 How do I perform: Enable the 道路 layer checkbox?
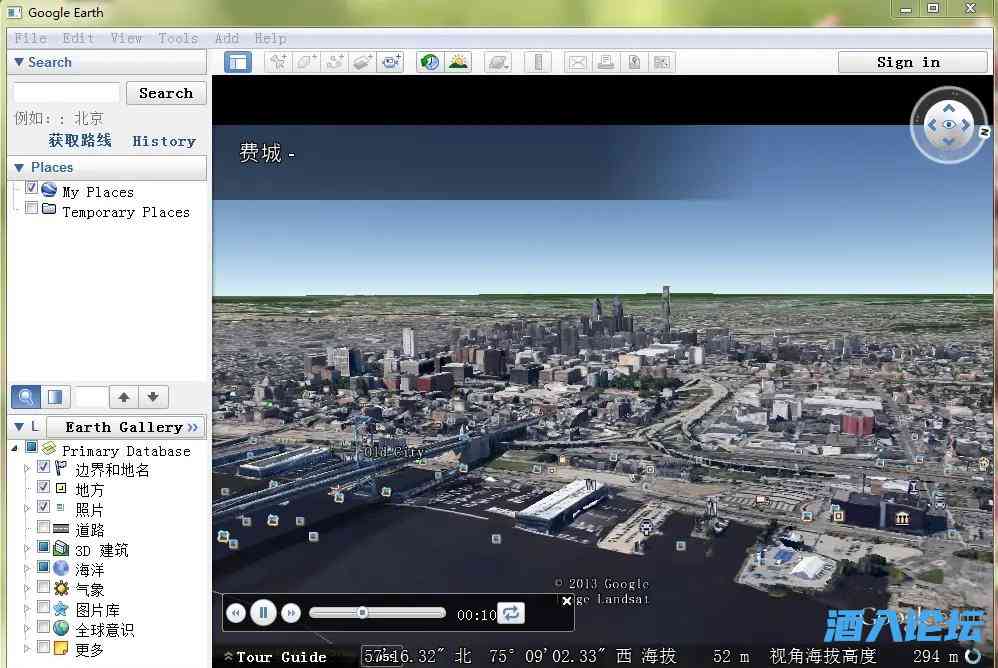pyautogui.click(x=44, y=528)
